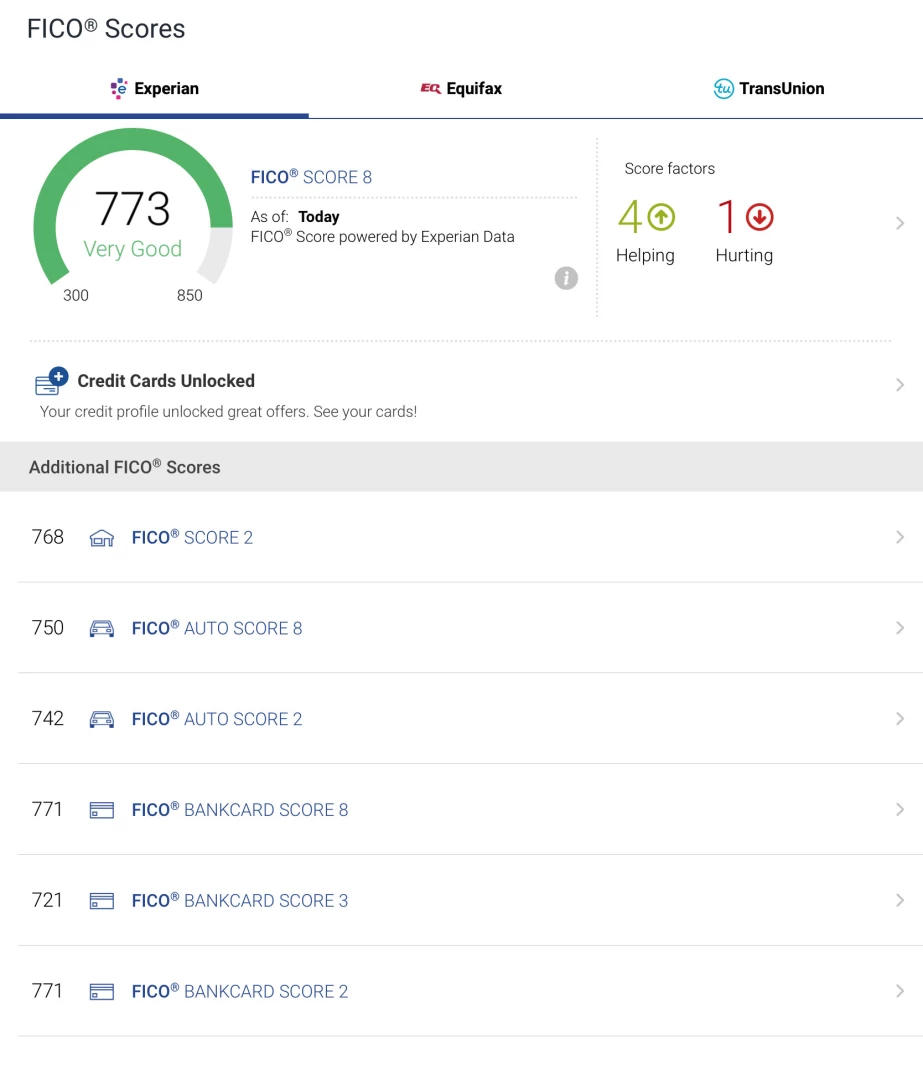Open FICO Bankcard Score 3 details
The image size is (923, 1080).
[898, 900]
